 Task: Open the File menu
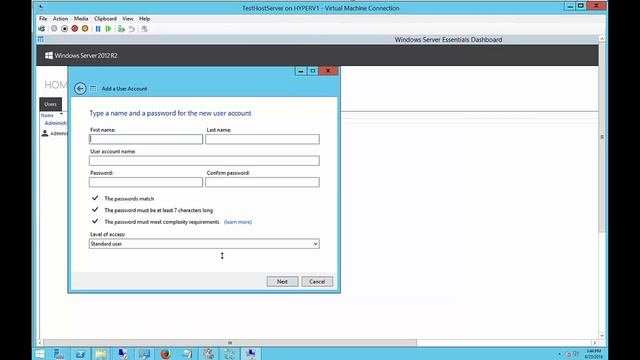43,19
